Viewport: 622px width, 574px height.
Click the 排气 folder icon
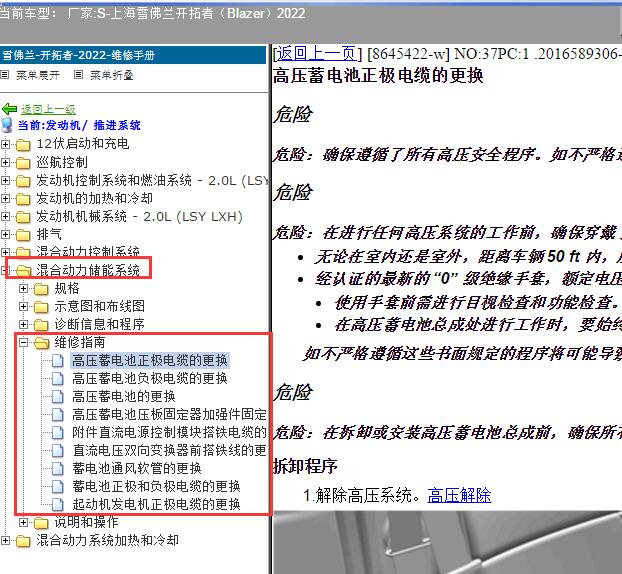click(x=23, y=235)
